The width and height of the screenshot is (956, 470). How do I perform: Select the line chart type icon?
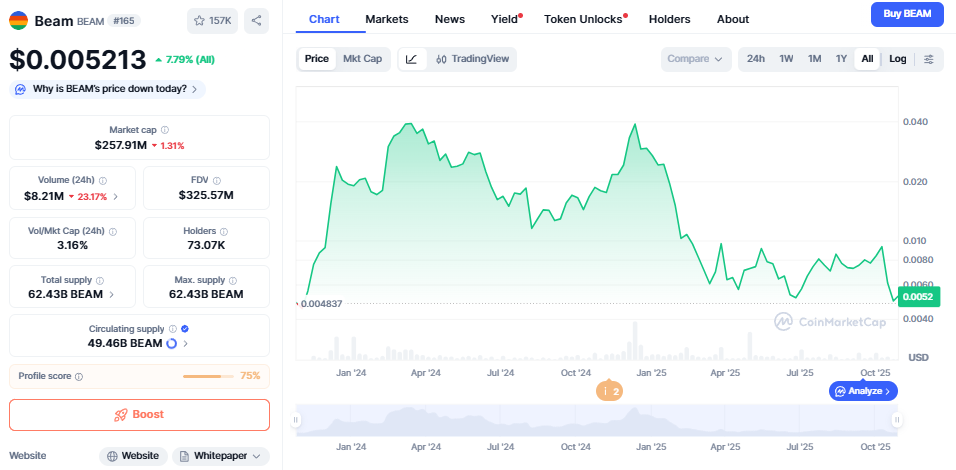point(412,59)
